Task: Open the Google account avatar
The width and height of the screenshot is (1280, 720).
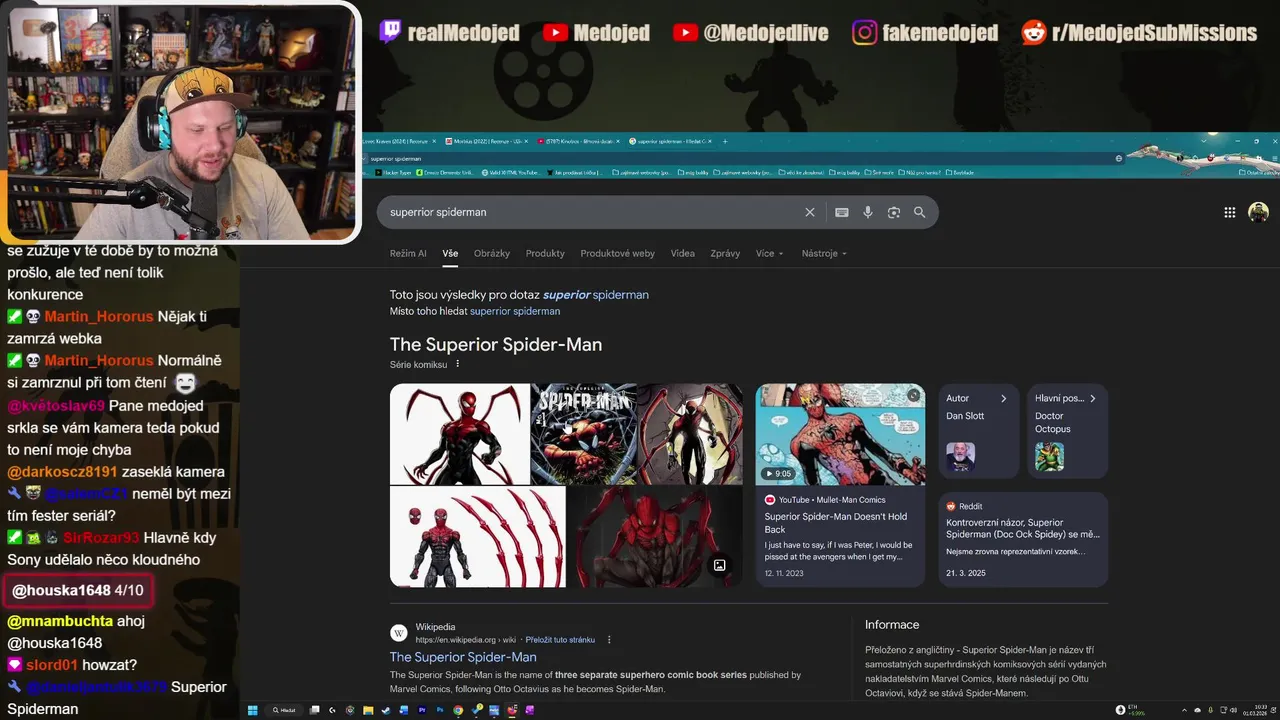Action: point(1259,212)
